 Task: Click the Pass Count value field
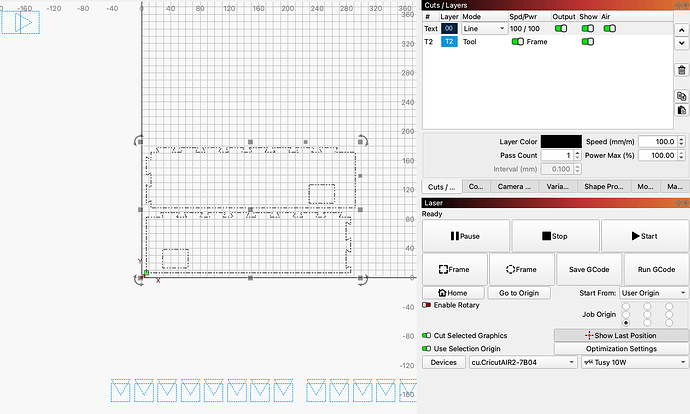click(x=557, y=155)
